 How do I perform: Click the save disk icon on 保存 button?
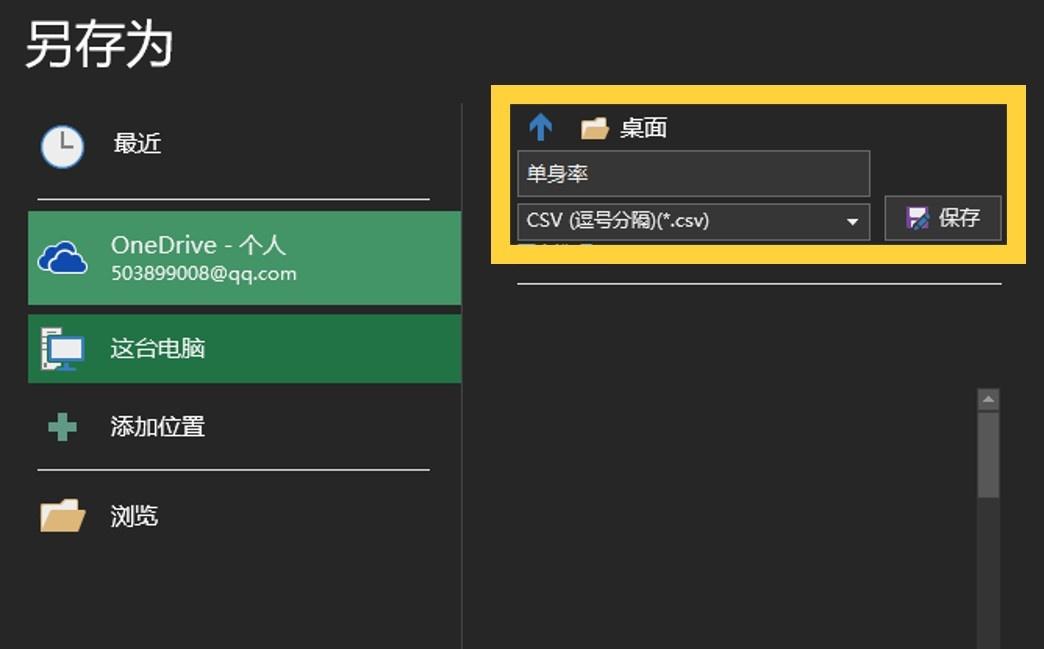917,218
